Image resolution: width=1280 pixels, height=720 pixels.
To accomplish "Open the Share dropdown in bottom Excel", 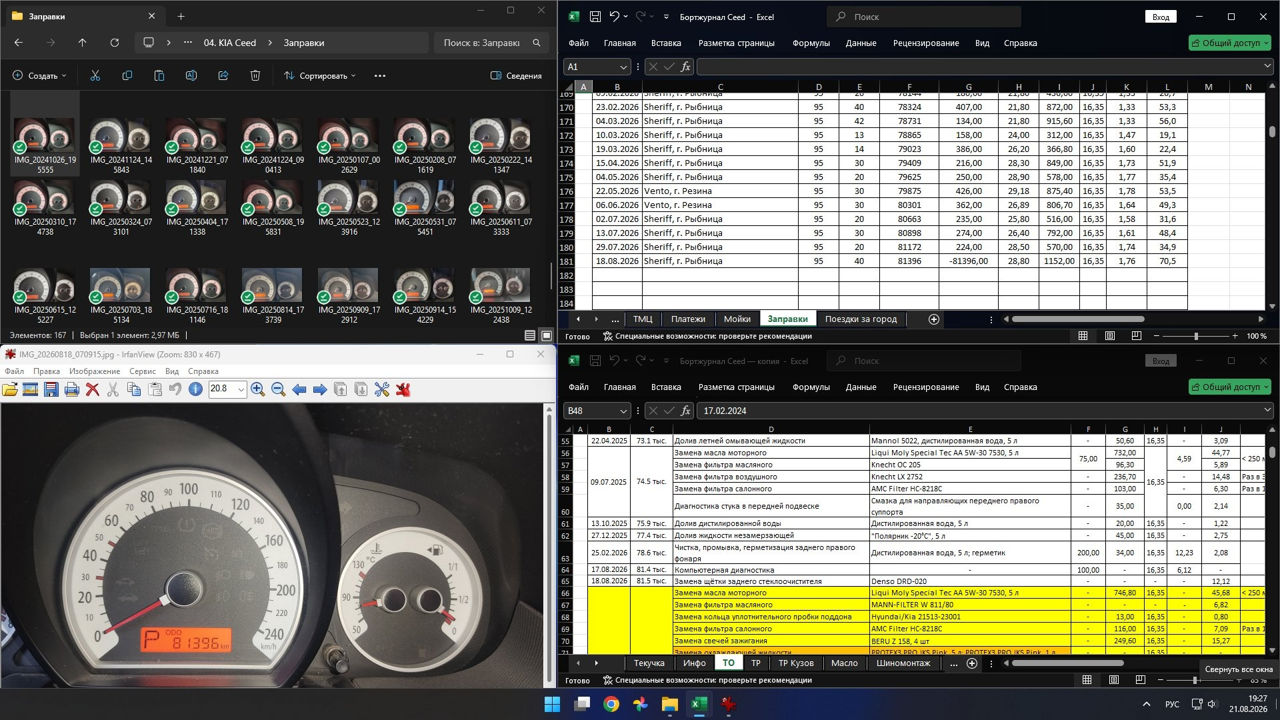I will point(1229,387).
